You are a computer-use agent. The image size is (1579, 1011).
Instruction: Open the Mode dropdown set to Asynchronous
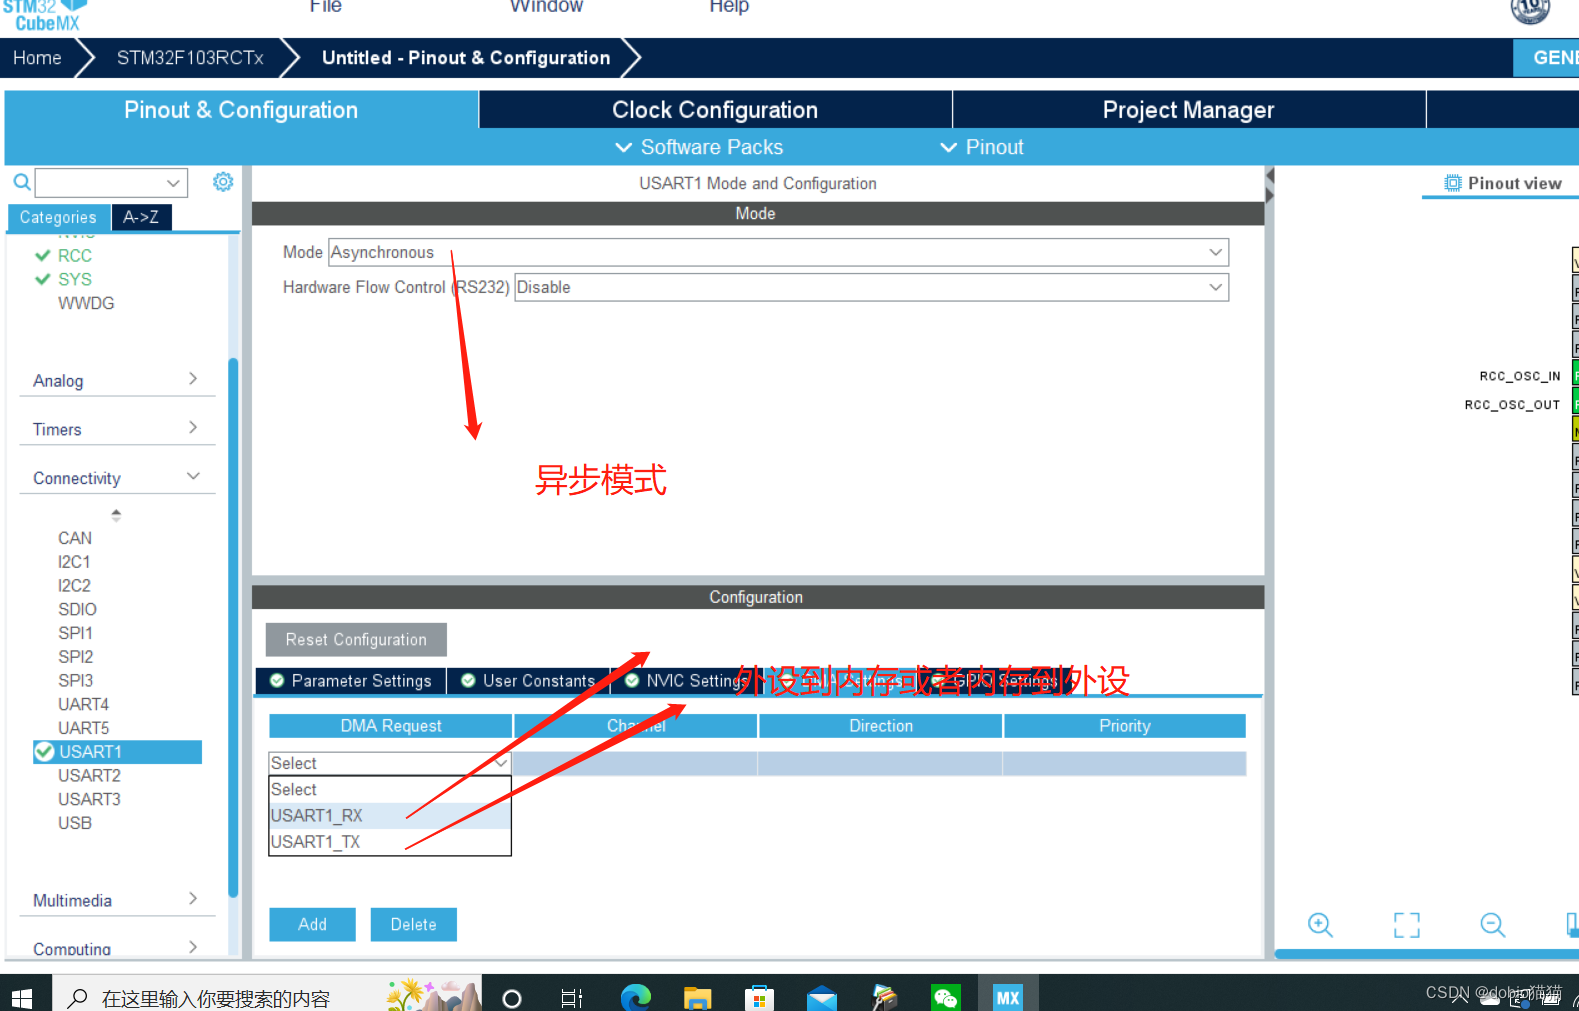(778, 252)
